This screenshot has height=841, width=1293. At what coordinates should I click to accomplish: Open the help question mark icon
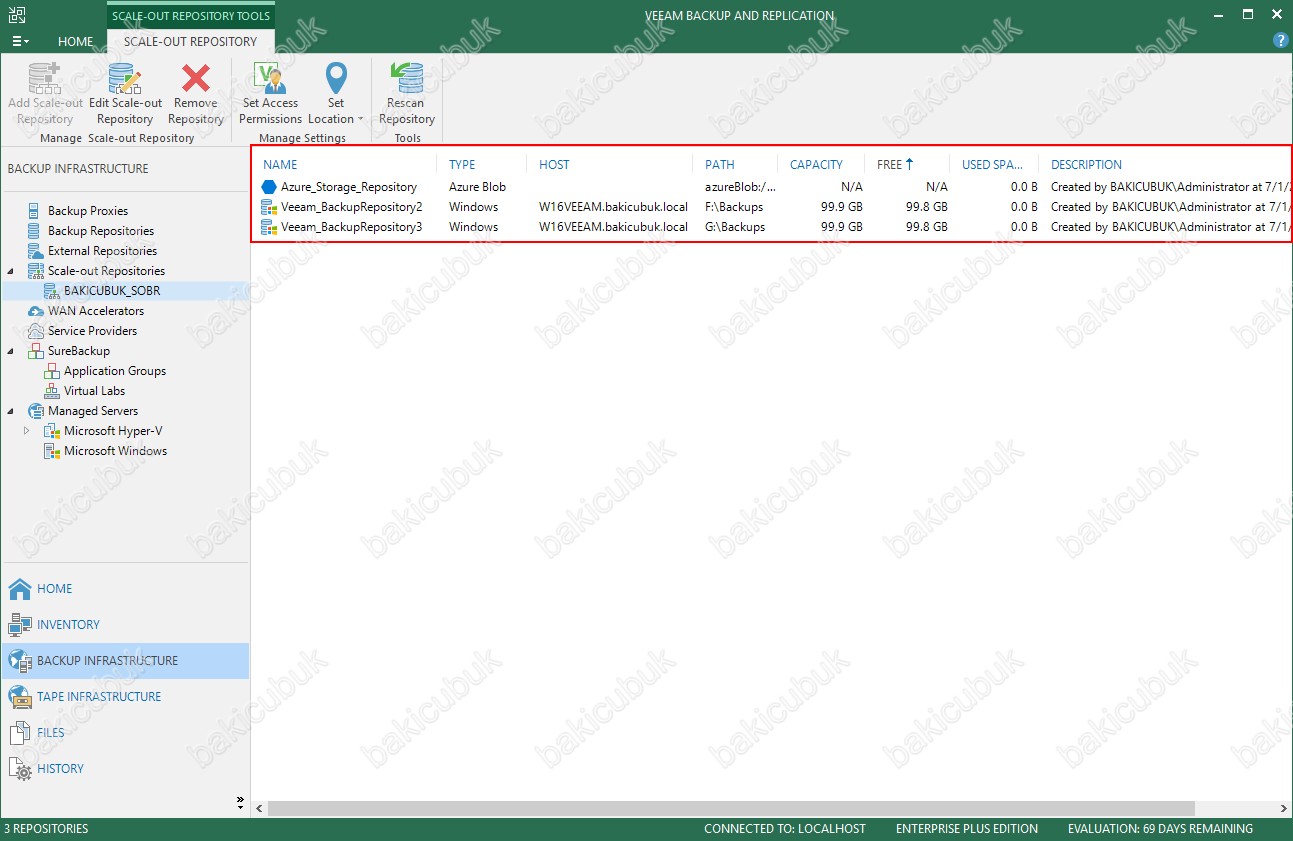point(1280,41)
